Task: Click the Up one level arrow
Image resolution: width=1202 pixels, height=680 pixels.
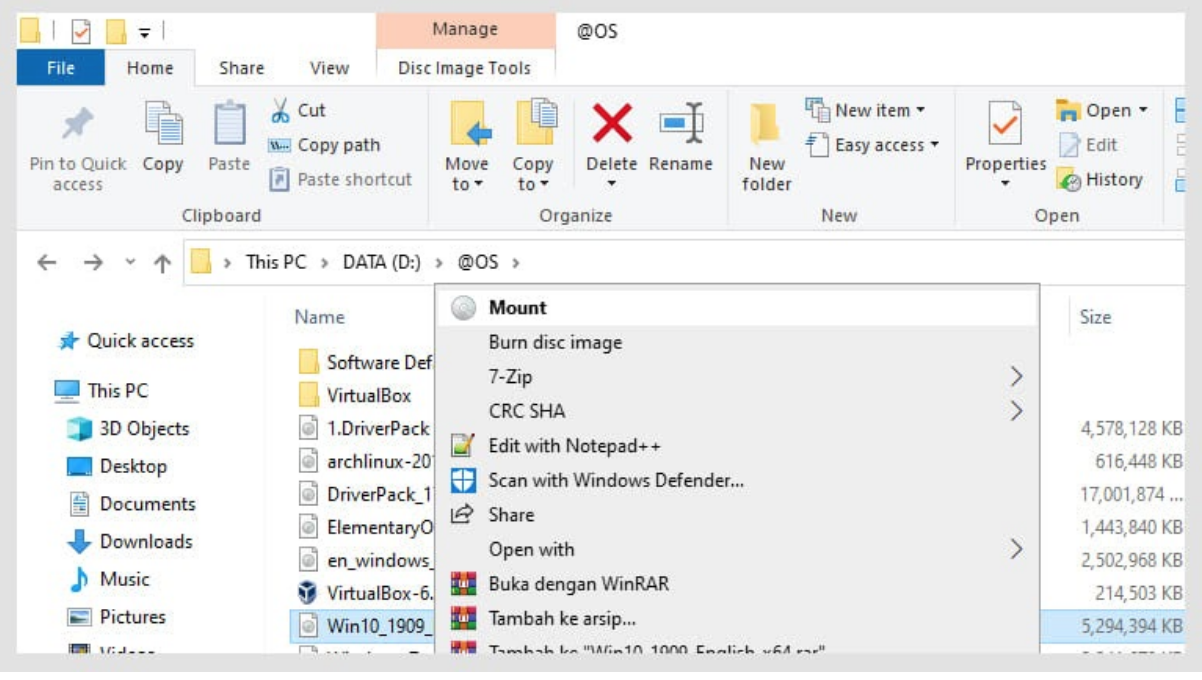Action: (x=162, y=263)
